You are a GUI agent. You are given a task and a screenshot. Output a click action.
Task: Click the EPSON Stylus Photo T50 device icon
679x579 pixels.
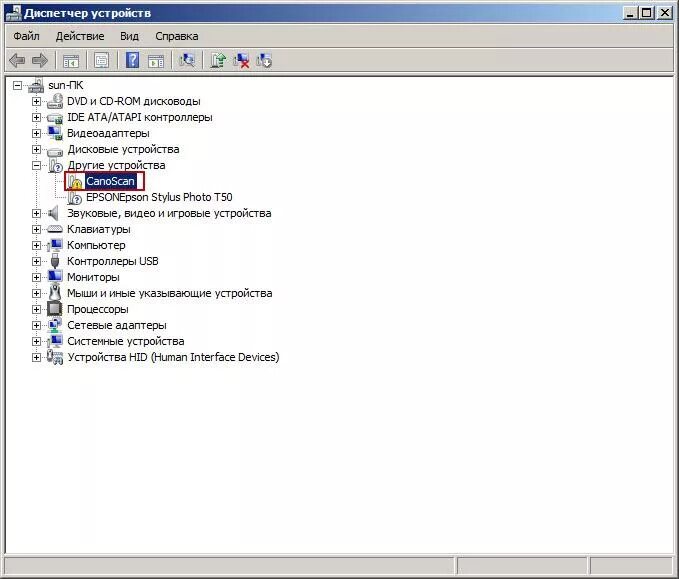(x=74, y=197)
